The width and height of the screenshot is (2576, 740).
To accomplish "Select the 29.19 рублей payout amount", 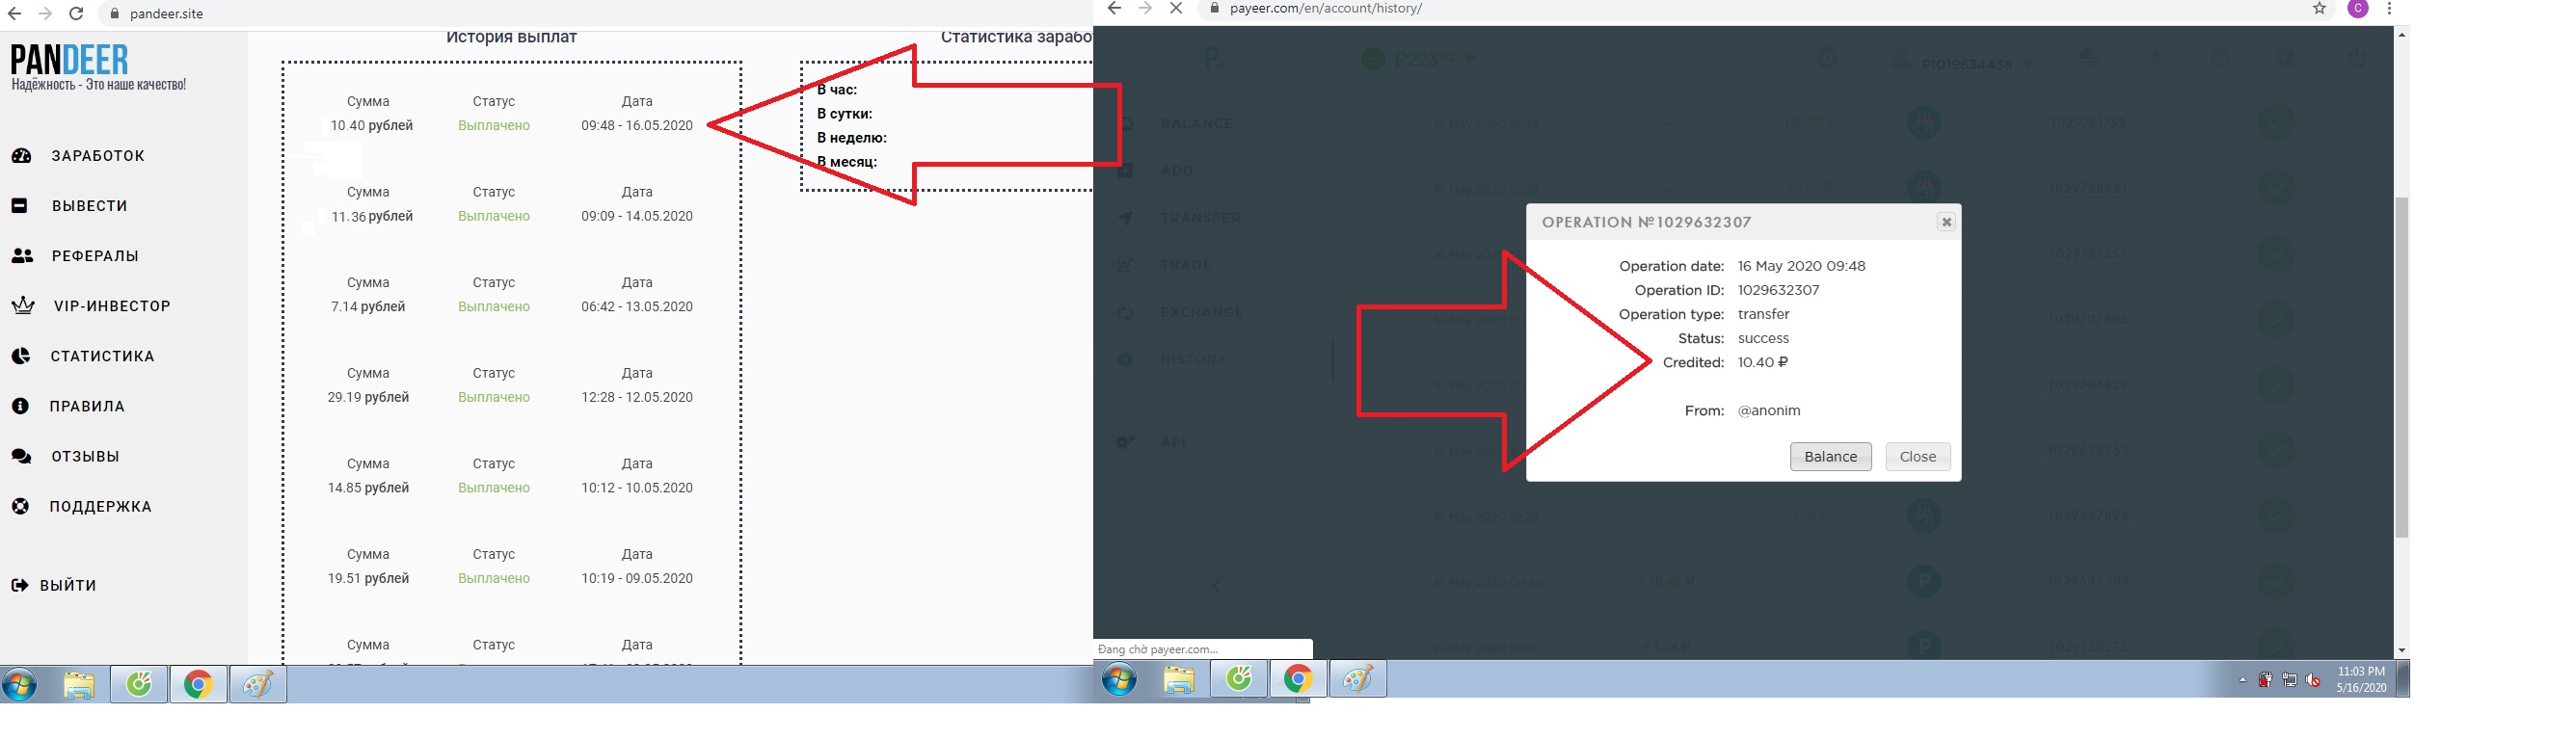I will [x=368, y=397].
